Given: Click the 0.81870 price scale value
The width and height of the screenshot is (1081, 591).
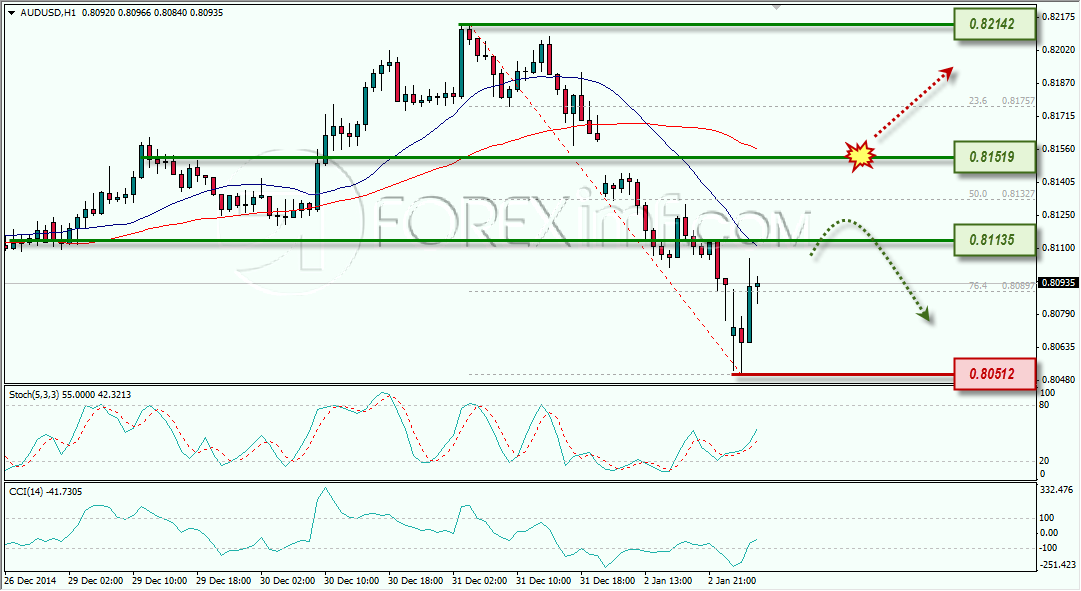Looking at the screenshot, I should pos(1058,83).
